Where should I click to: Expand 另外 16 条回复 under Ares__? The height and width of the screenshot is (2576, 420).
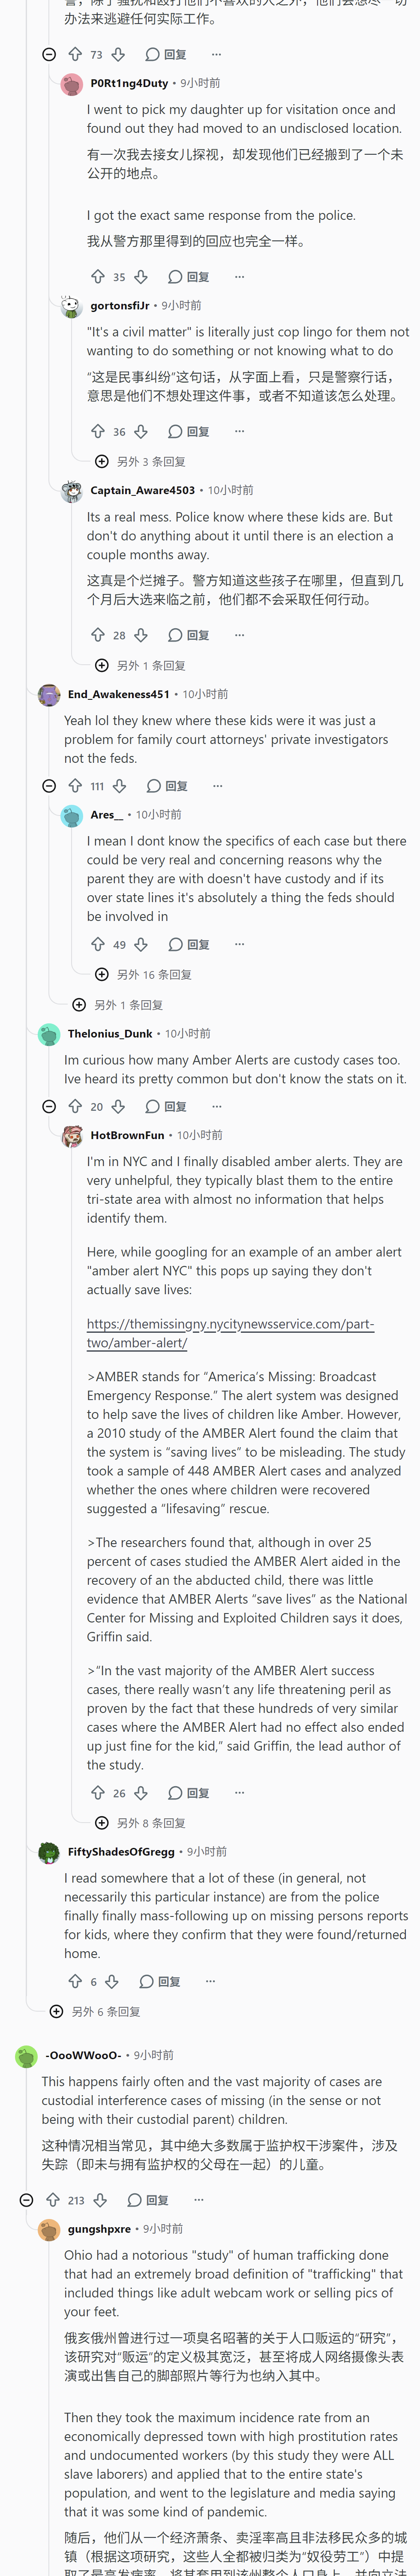pos(143,974)
